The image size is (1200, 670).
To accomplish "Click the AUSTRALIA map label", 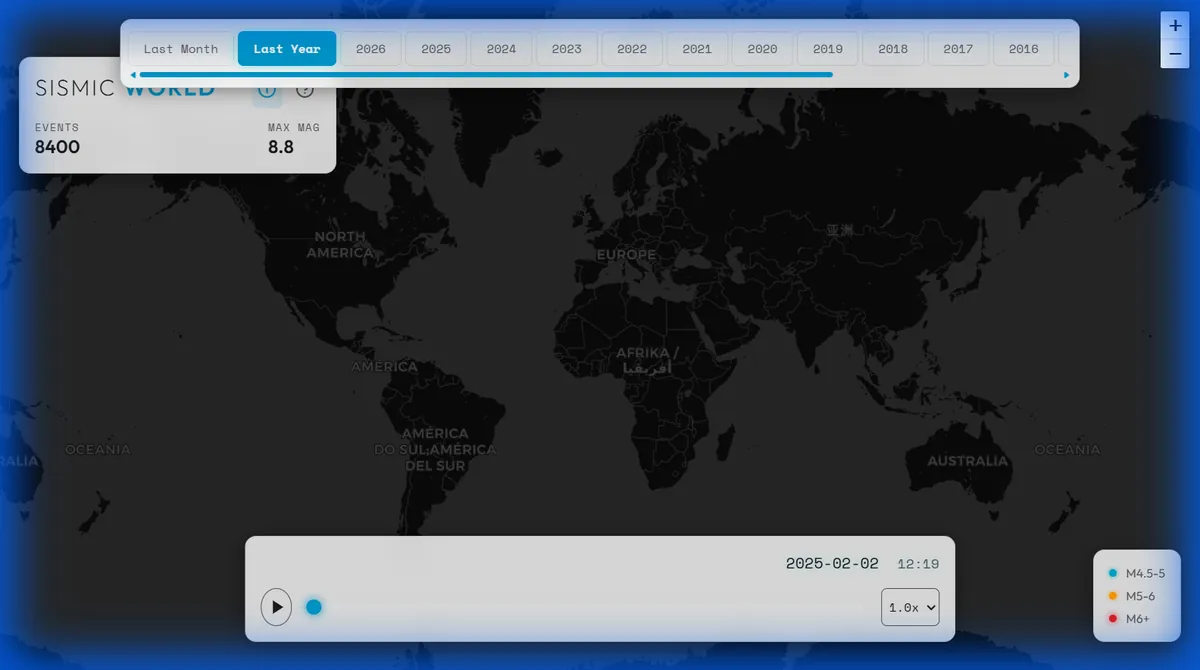I will click(x=967, y=461).
